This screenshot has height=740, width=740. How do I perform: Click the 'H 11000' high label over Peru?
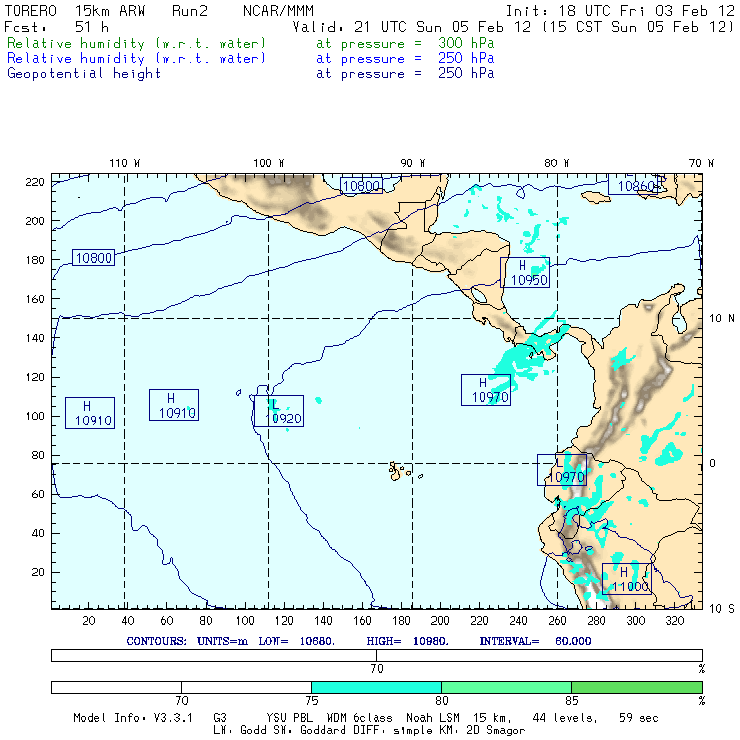click(x=627, y=579)
